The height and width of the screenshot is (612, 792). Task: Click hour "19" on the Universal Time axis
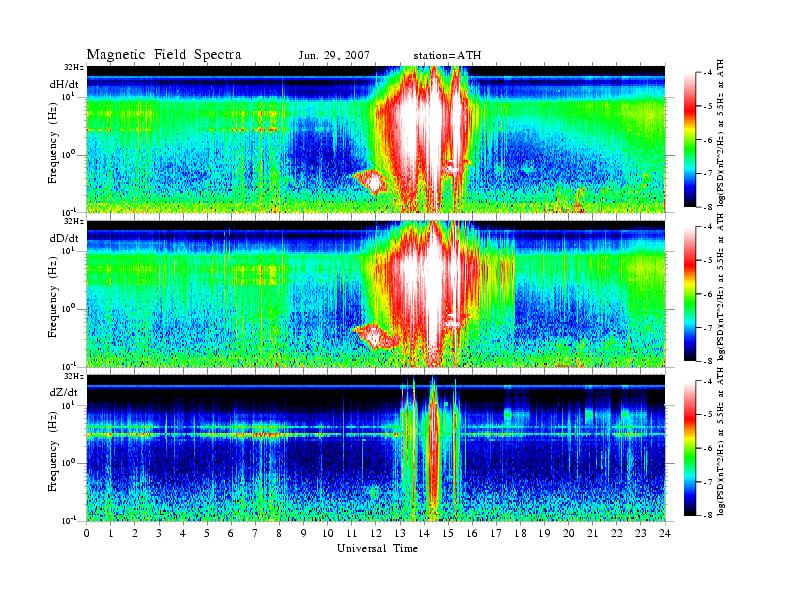tap(544, 534)
